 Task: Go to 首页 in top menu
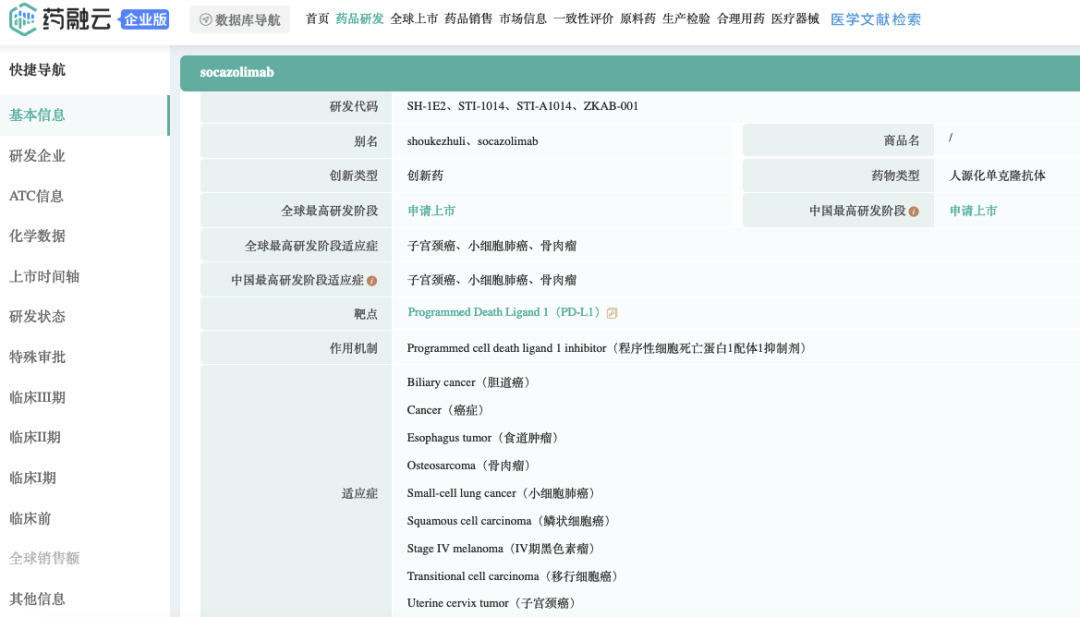(317, 19)
